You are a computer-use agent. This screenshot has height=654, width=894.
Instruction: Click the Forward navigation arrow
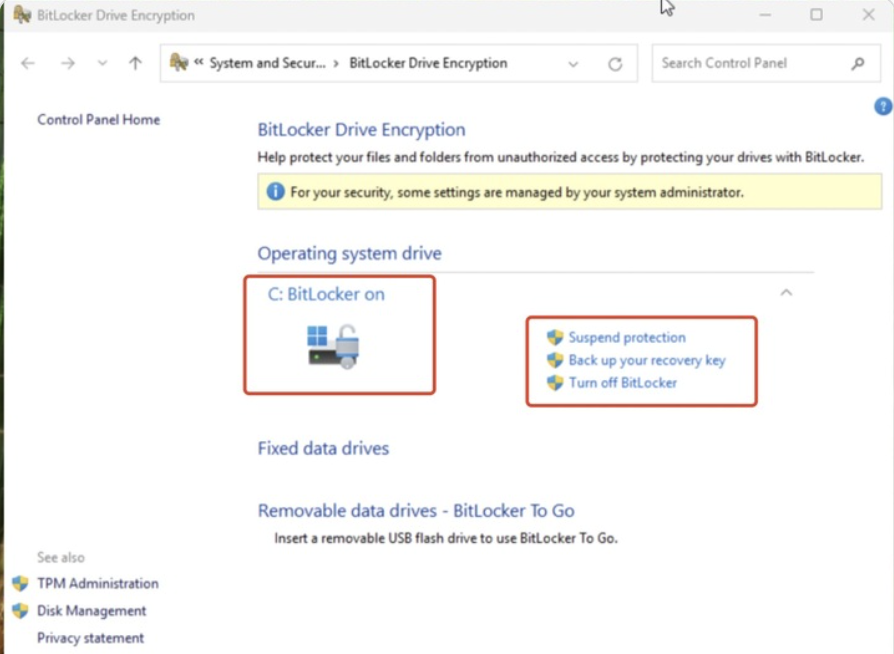click(68, 63)
